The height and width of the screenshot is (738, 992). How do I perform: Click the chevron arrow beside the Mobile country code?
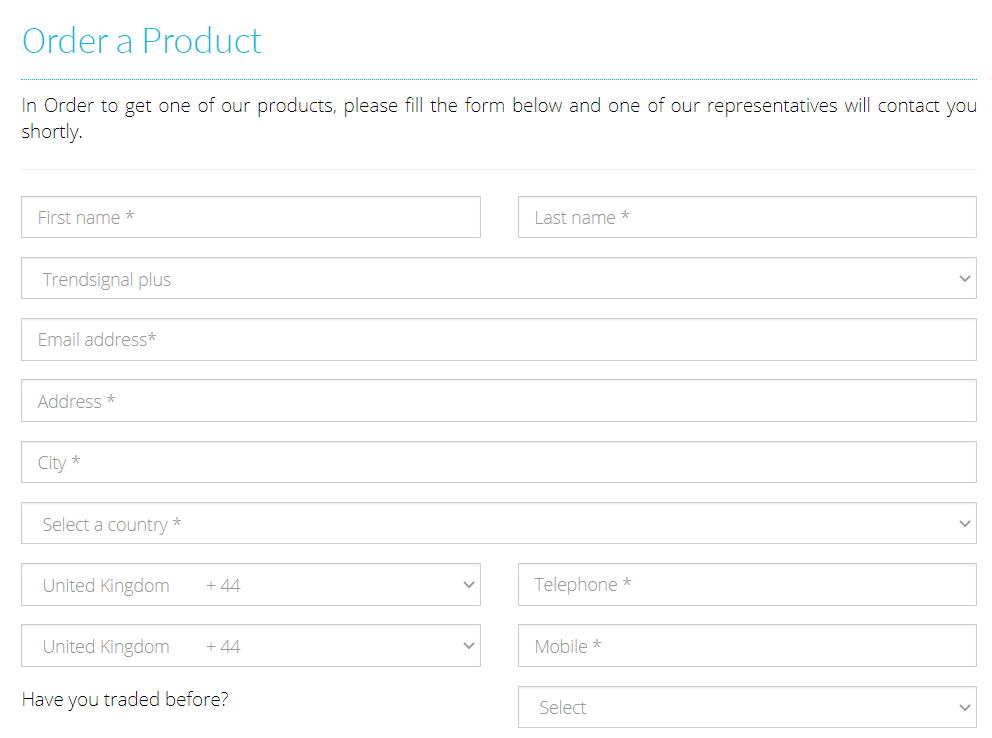pyautogui.click(x=468, y=646)
